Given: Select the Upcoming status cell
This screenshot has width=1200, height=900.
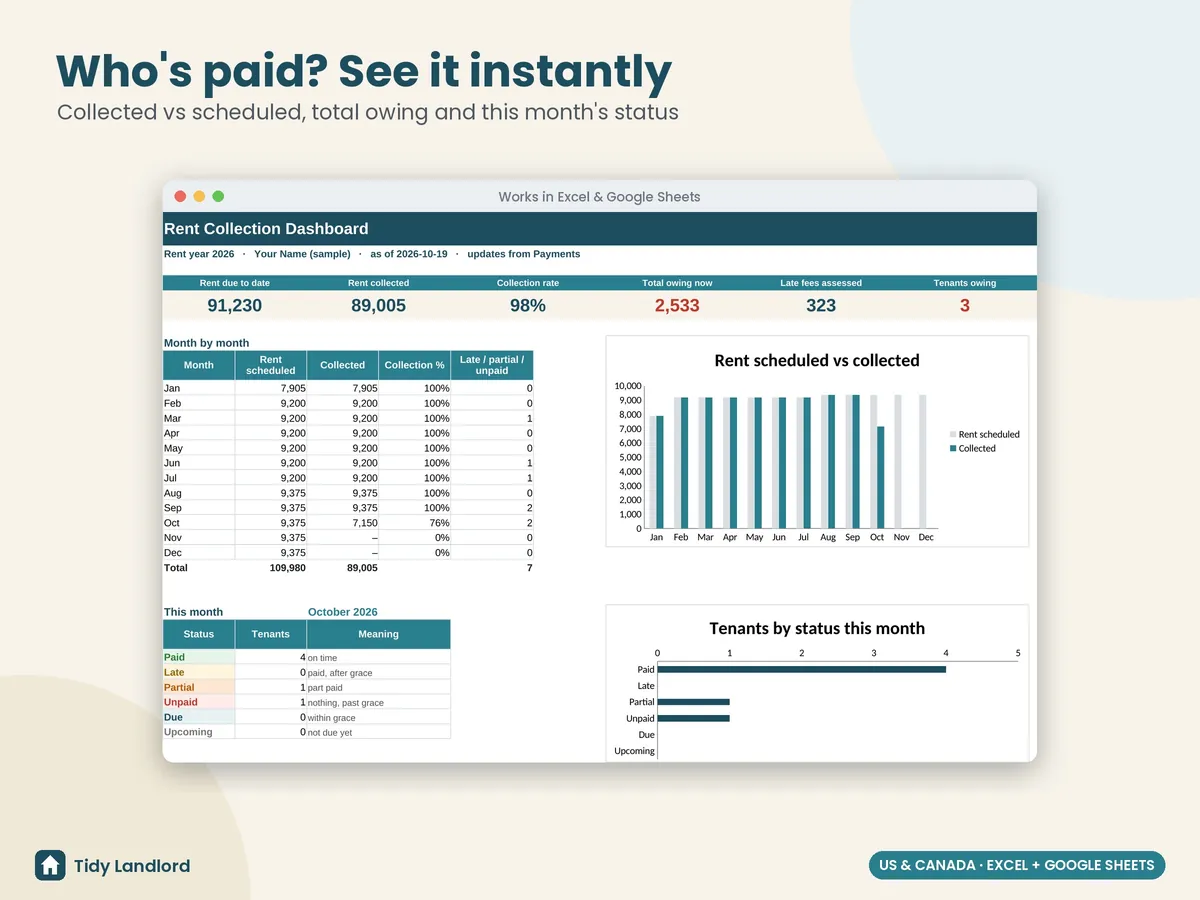Looking at the screenshot, I should 199,732.
